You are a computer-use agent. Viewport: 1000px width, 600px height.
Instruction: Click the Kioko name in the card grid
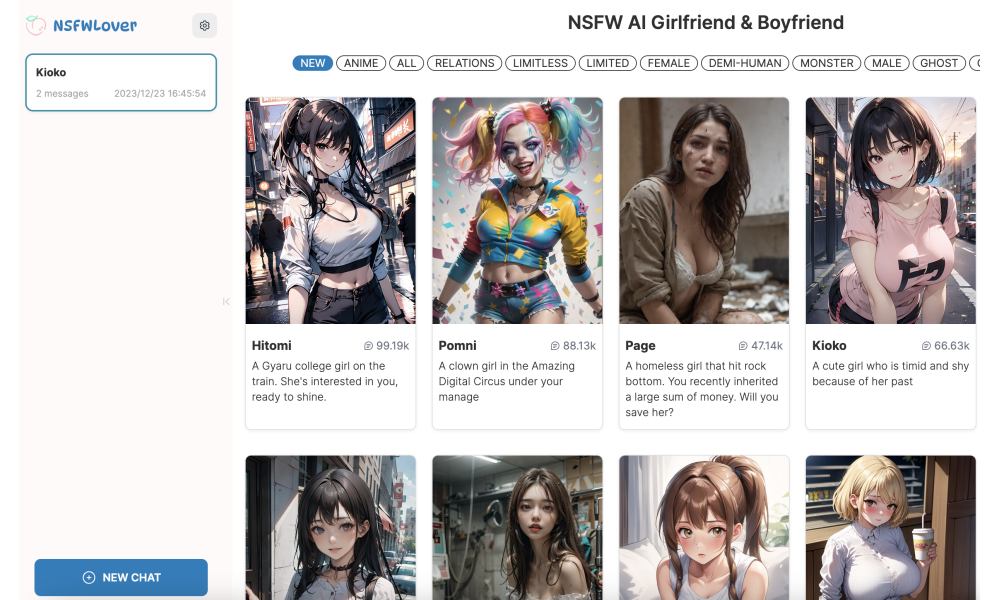829,346
